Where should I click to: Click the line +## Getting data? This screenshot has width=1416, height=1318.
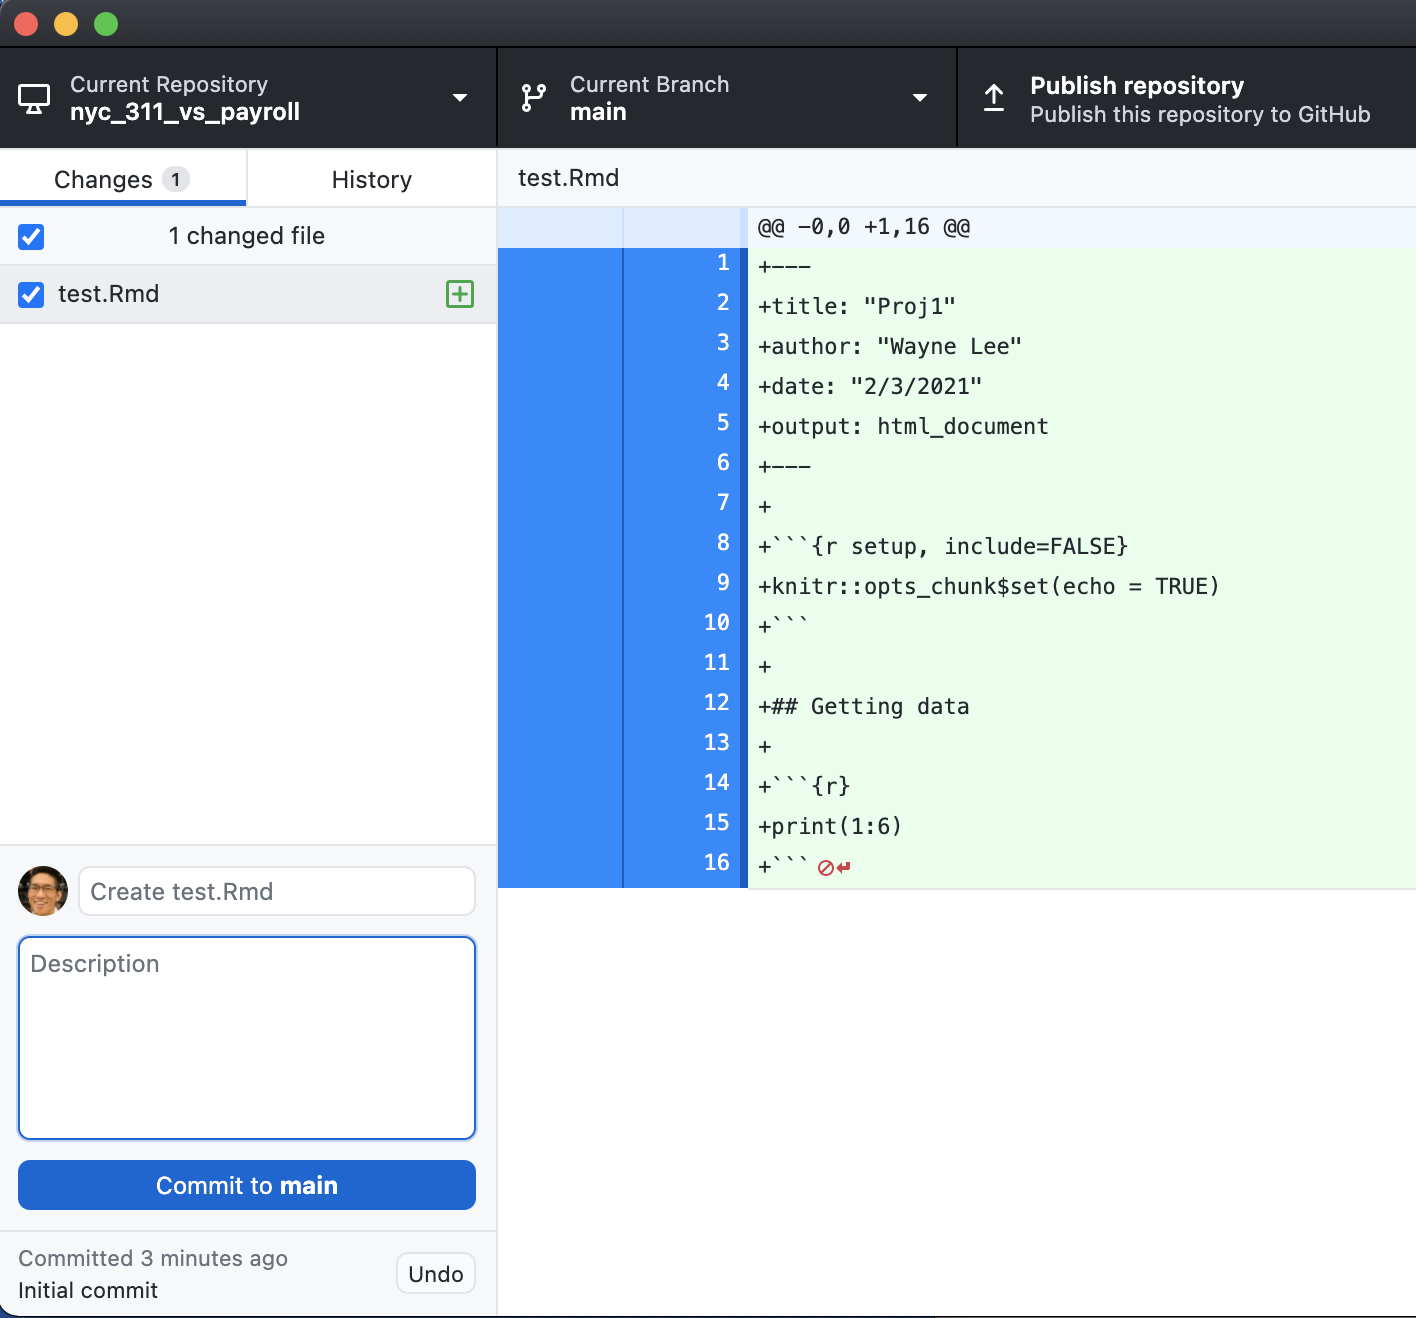point(863,707)
